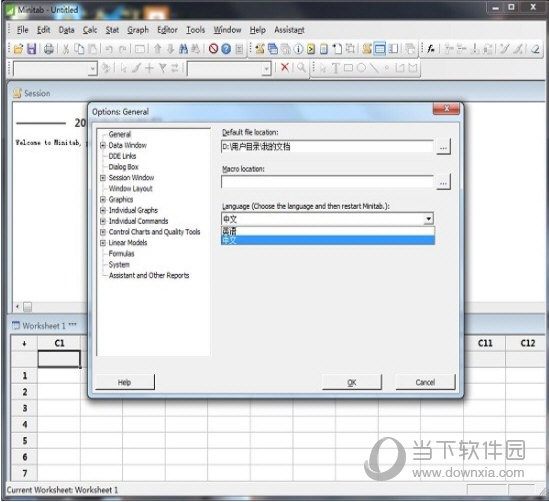Click Cancel in Options dialog
Image resolution: width=549 pixels, height=502 pixels.
[x=425, y=382]
